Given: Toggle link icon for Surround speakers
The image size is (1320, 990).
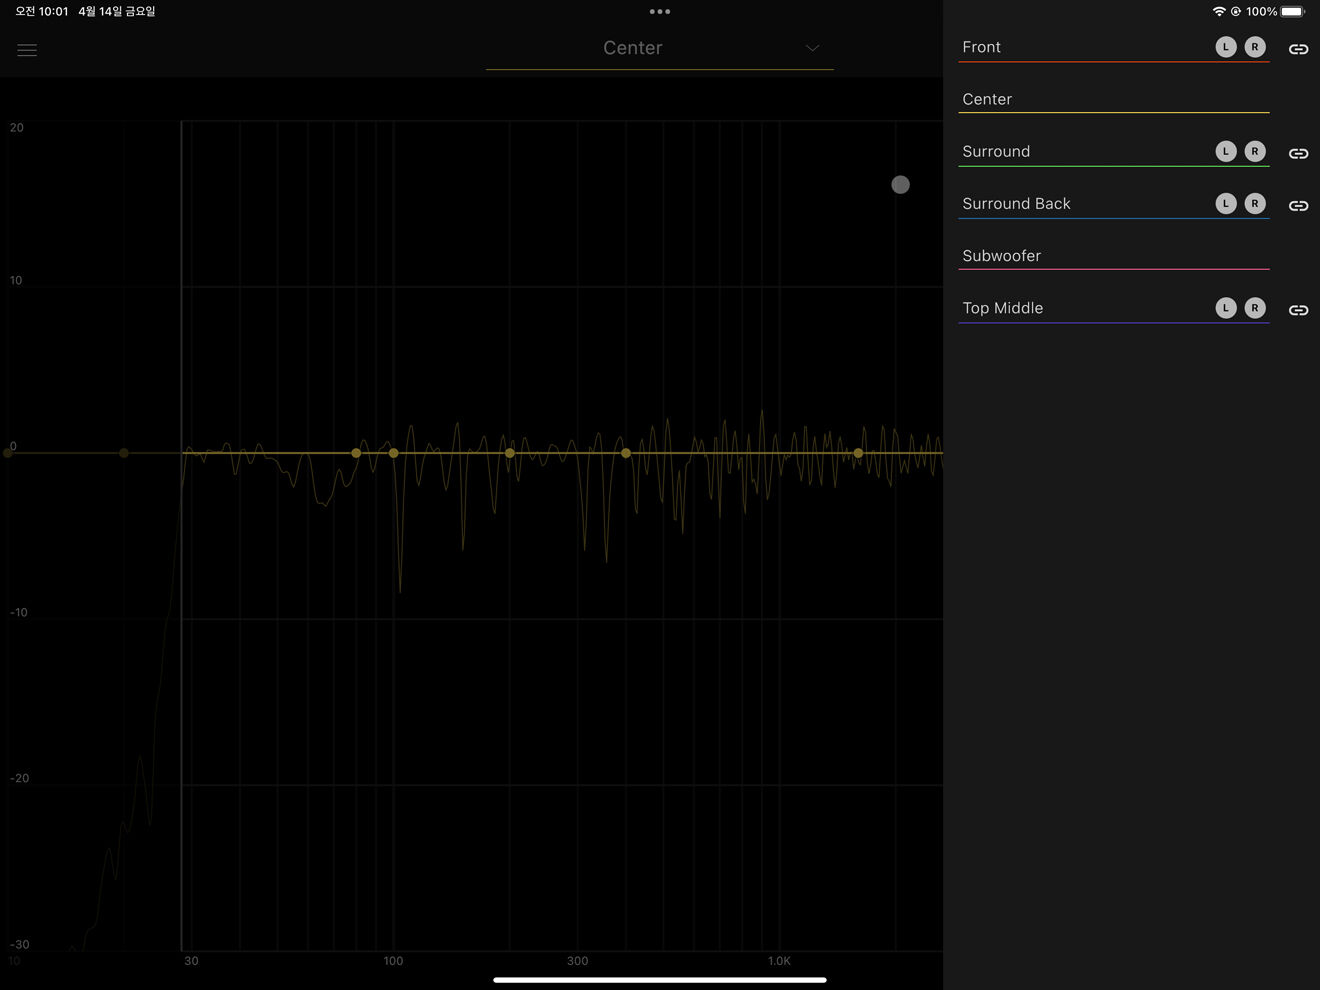Looking at the screenshot, I should pos(1298,153).
